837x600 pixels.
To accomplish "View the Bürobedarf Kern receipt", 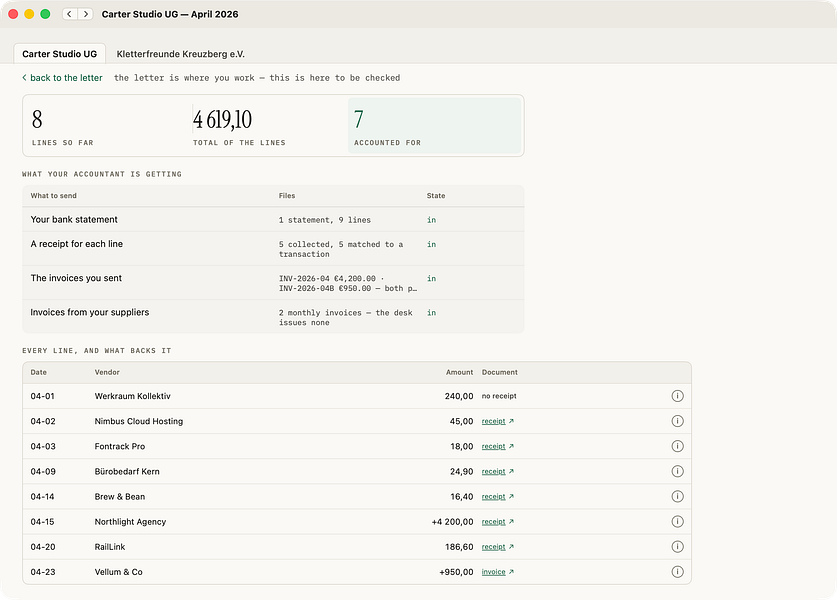I will click(498, 471).
